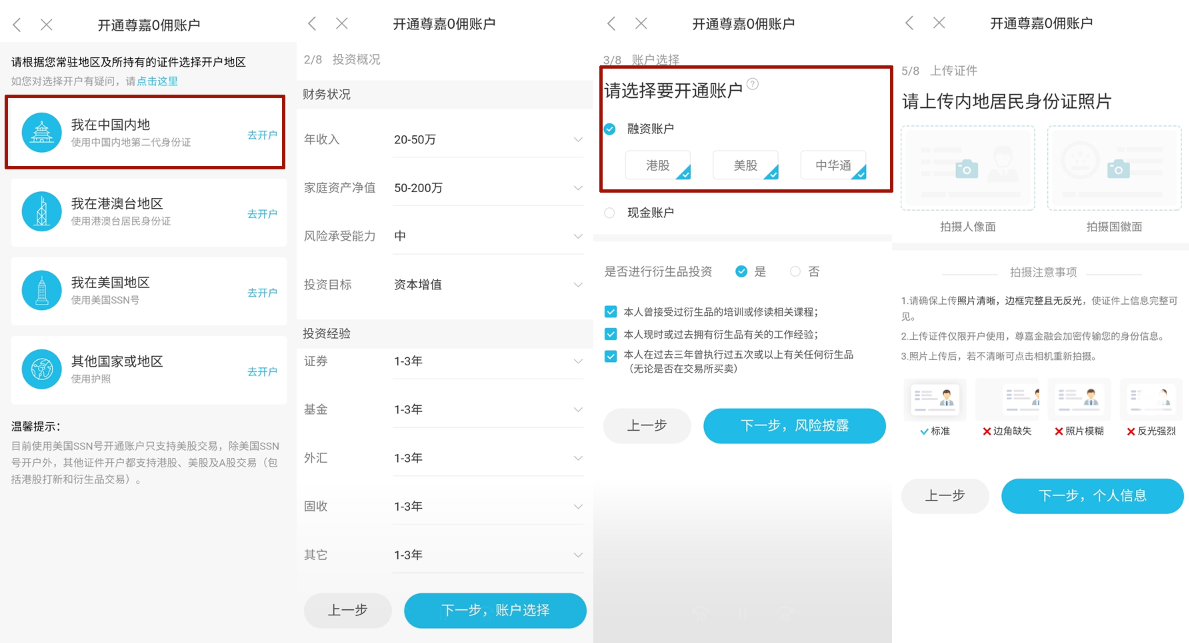Switch to 现金账户 option
This screenshot has width=1189, height=643.
coord(611,212)
